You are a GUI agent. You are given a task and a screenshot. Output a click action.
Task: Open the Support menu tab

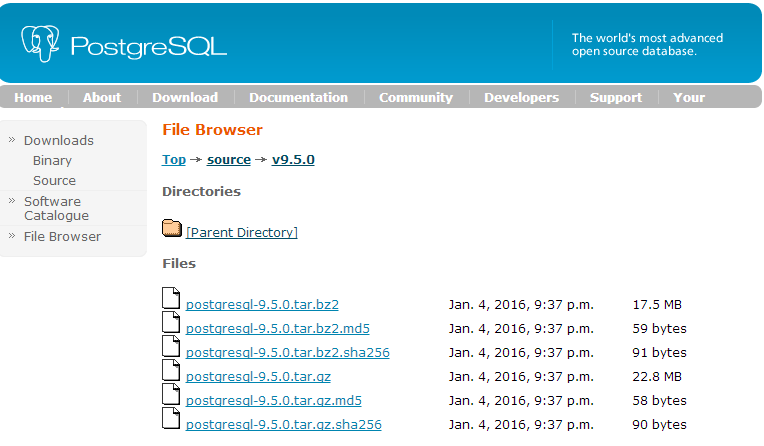click(x=616, y=97)
